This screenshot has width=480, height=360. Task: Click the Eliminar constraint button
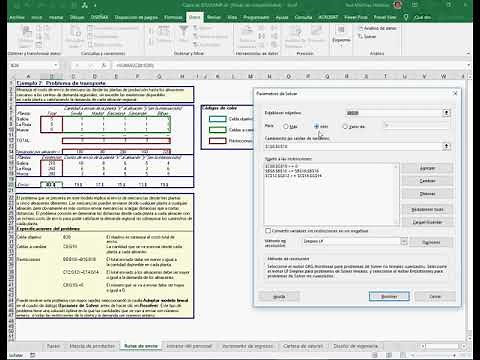point(427,194)
